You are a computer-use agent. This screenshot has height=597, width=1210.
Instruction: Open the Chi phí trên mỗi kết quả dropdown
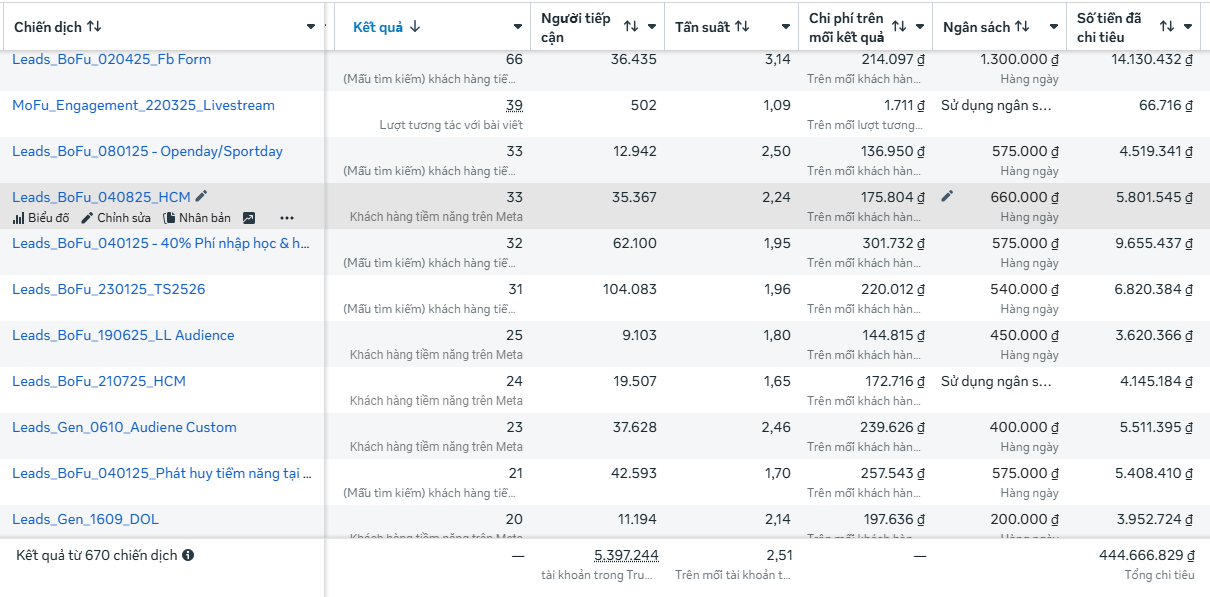[917, 26]
